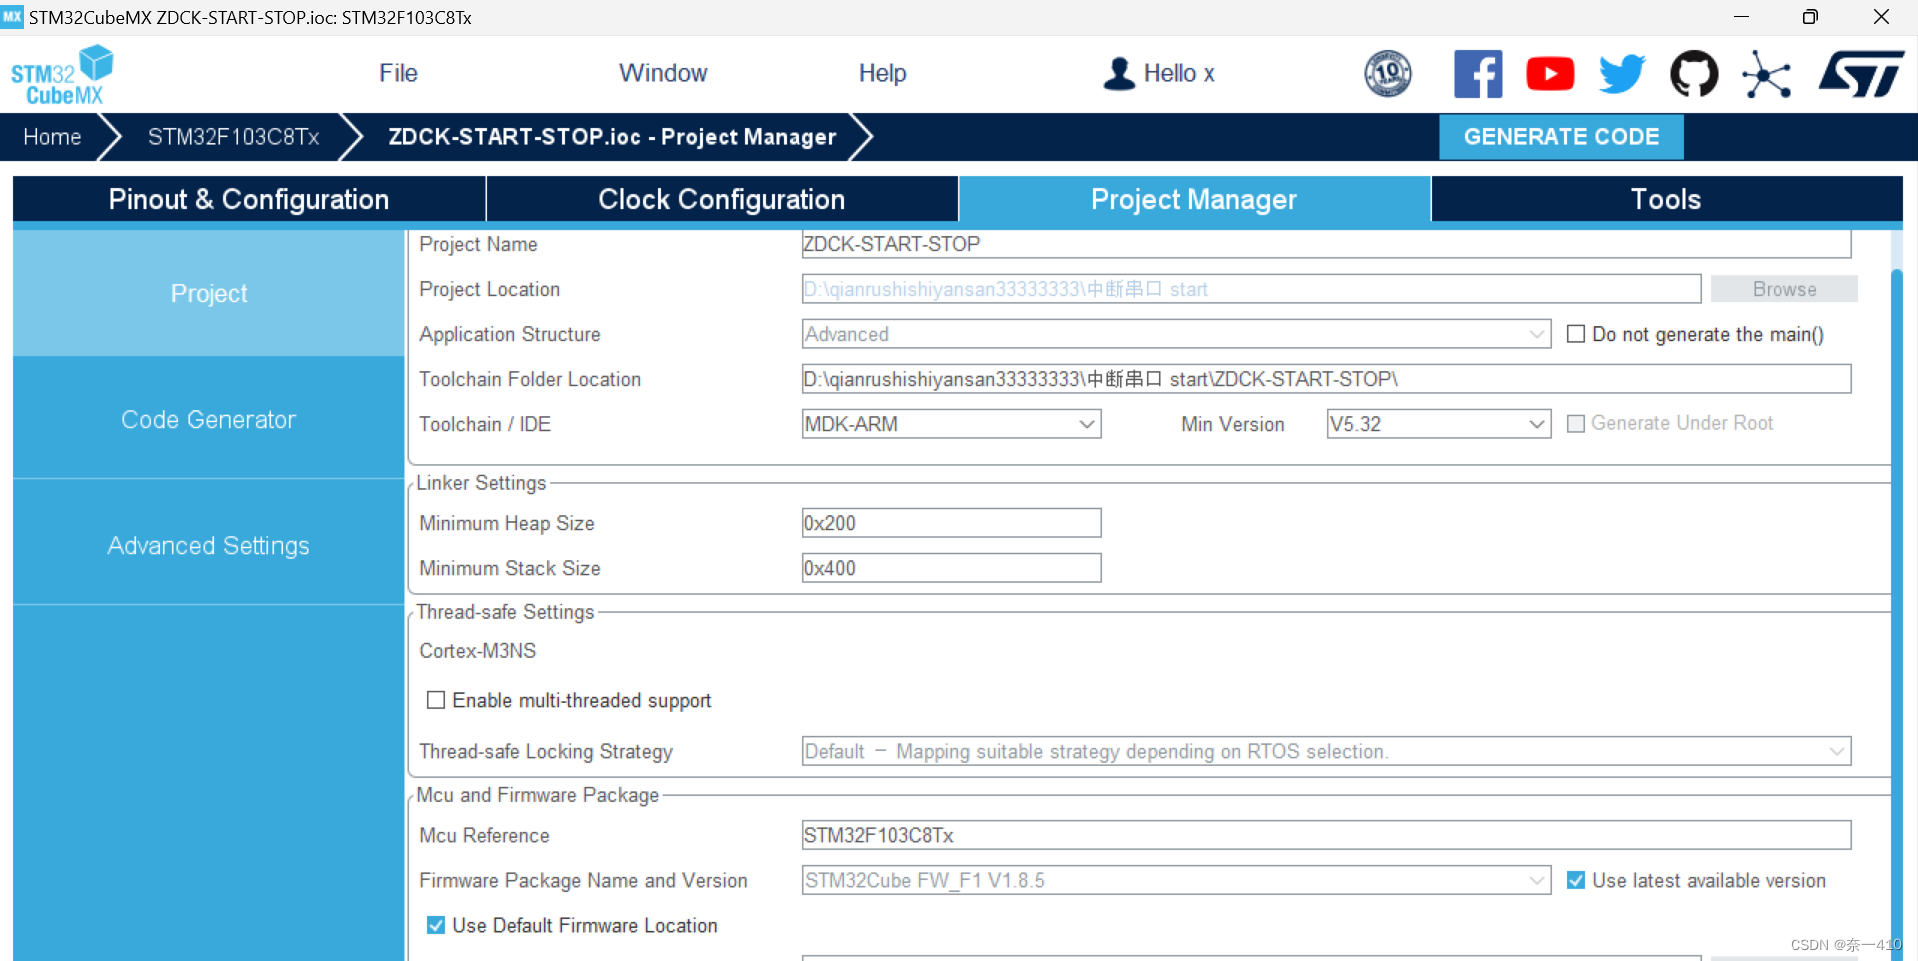Uncheck Use latest available version
Viewport: 1918px width, 961px height.
pyautogui.click(x=1576, y=880)
